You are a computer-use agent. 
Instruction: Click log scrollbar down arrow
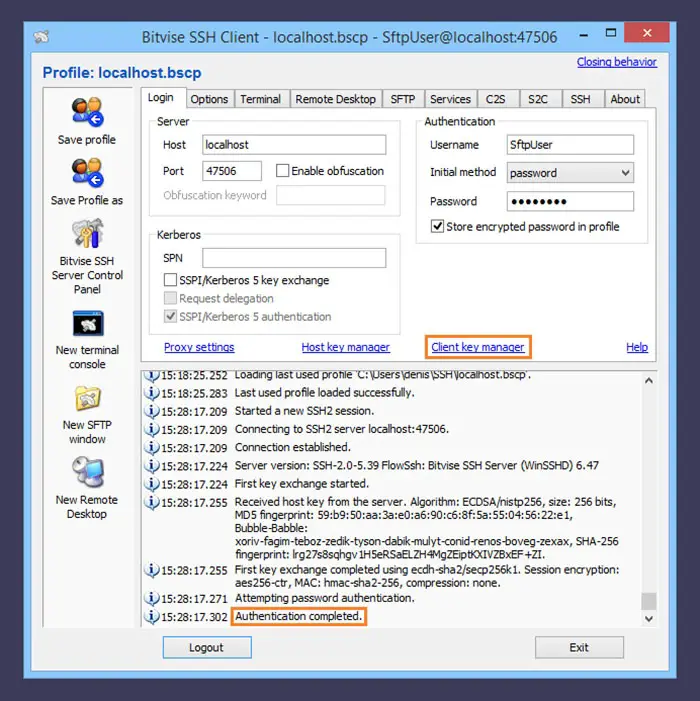(649, 619)
